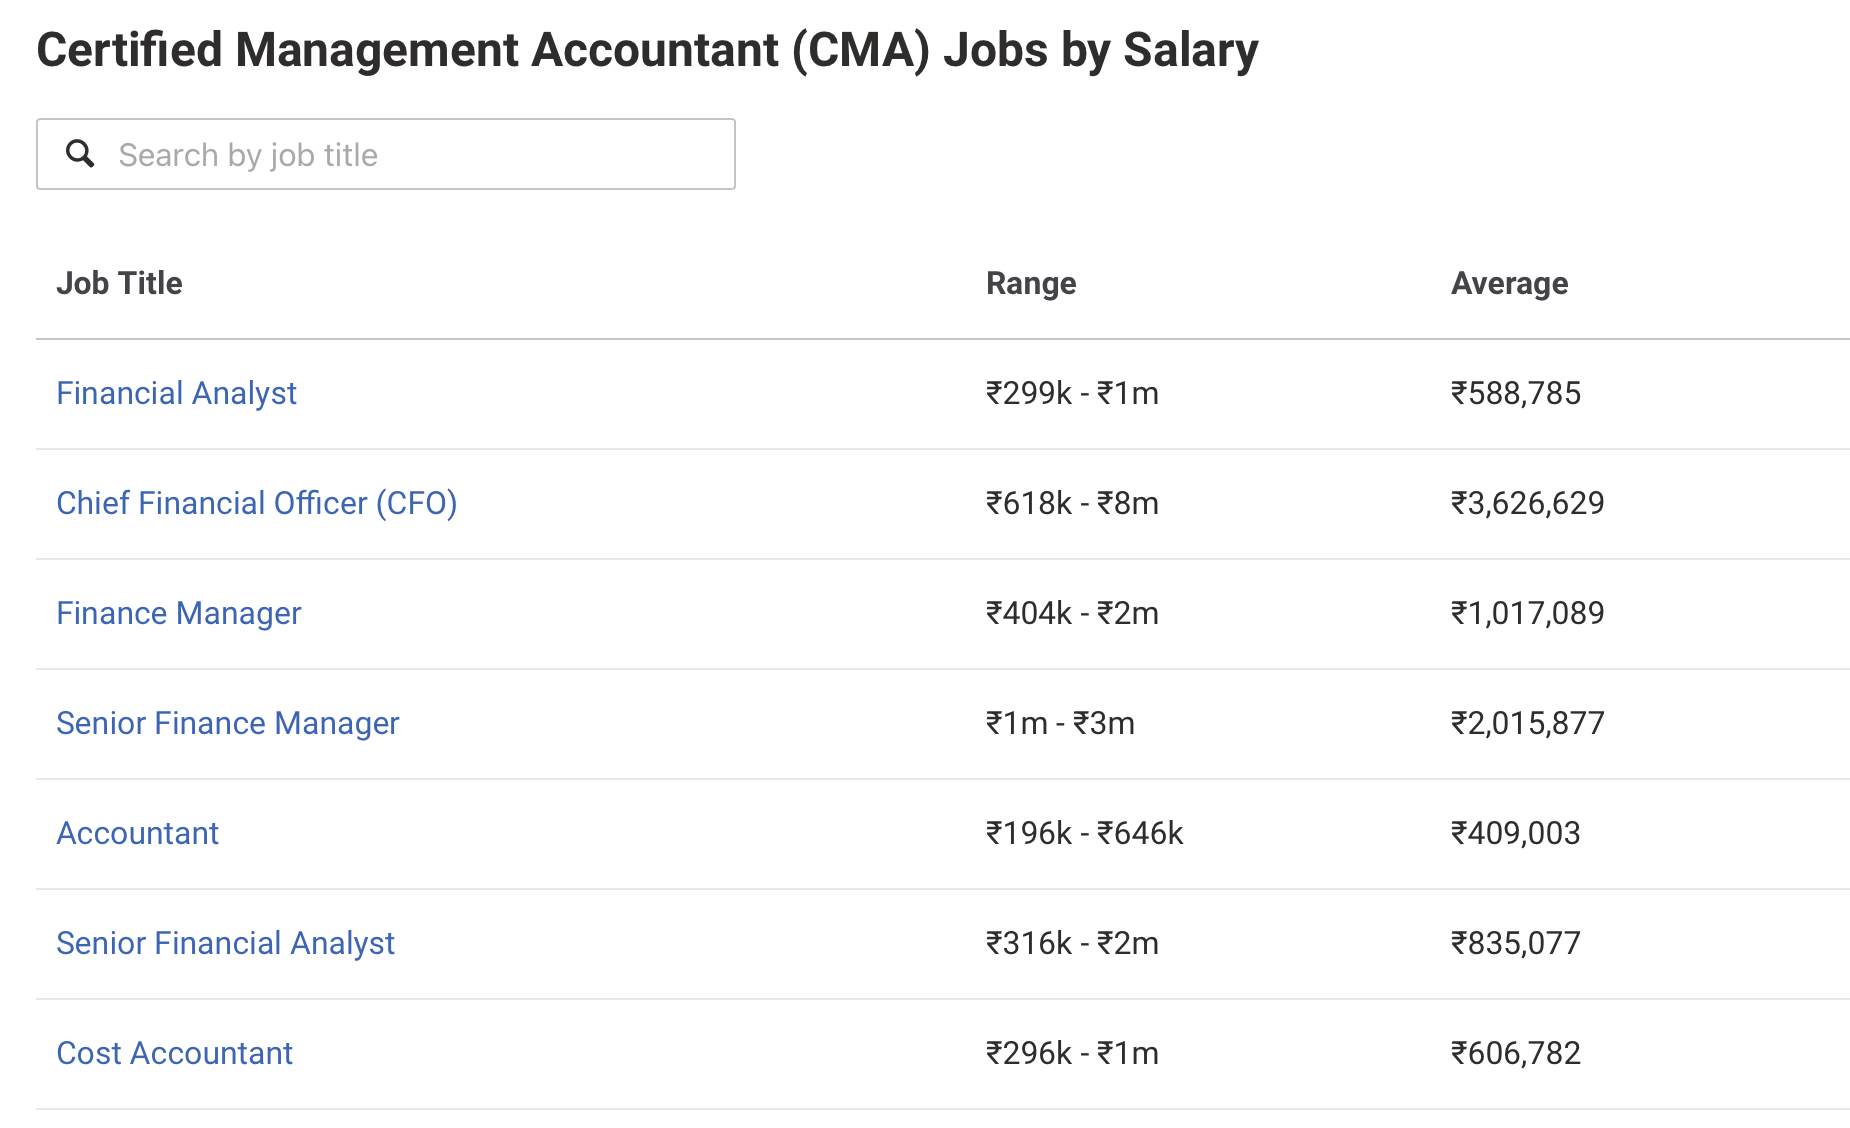The image size is (1850, 1128).
Task: Click the search magnifier icon
Action: pyautogui.click(x=80, y=153)
